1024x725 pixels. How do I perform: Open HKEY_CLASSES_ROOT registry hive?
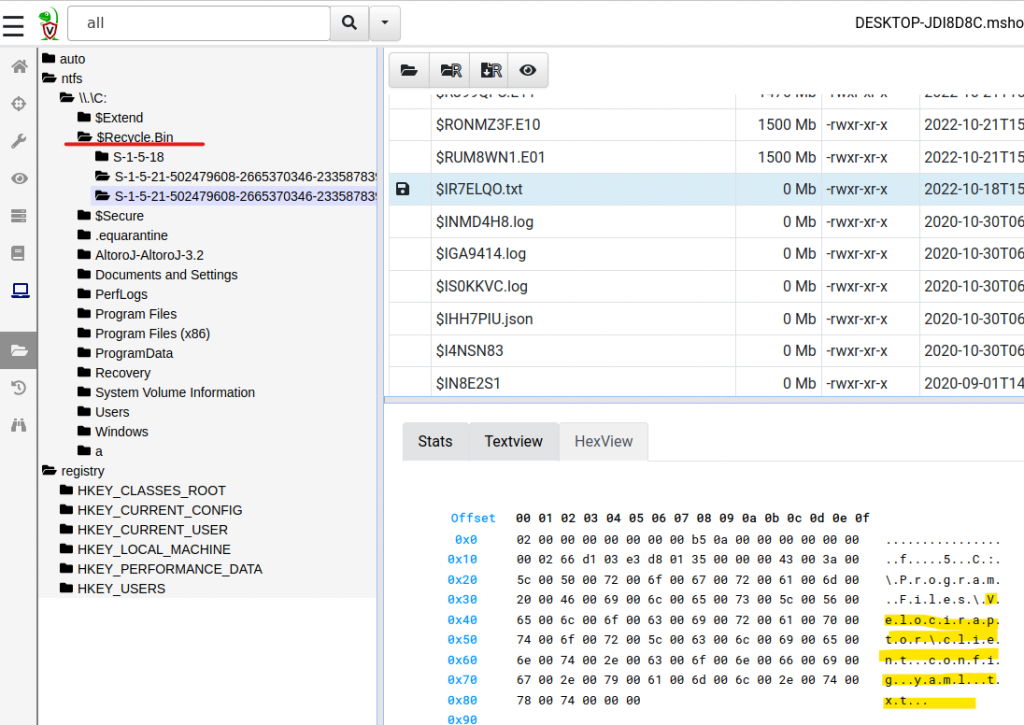[x=143, y=490]
